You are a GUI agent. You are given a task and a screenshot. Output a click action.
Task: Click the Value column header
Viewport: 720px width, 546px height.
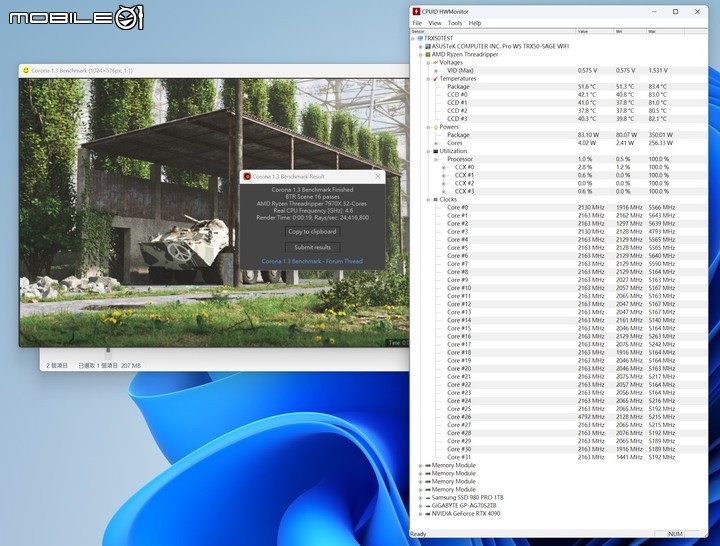pyautogui.click(x=595, y=31)
